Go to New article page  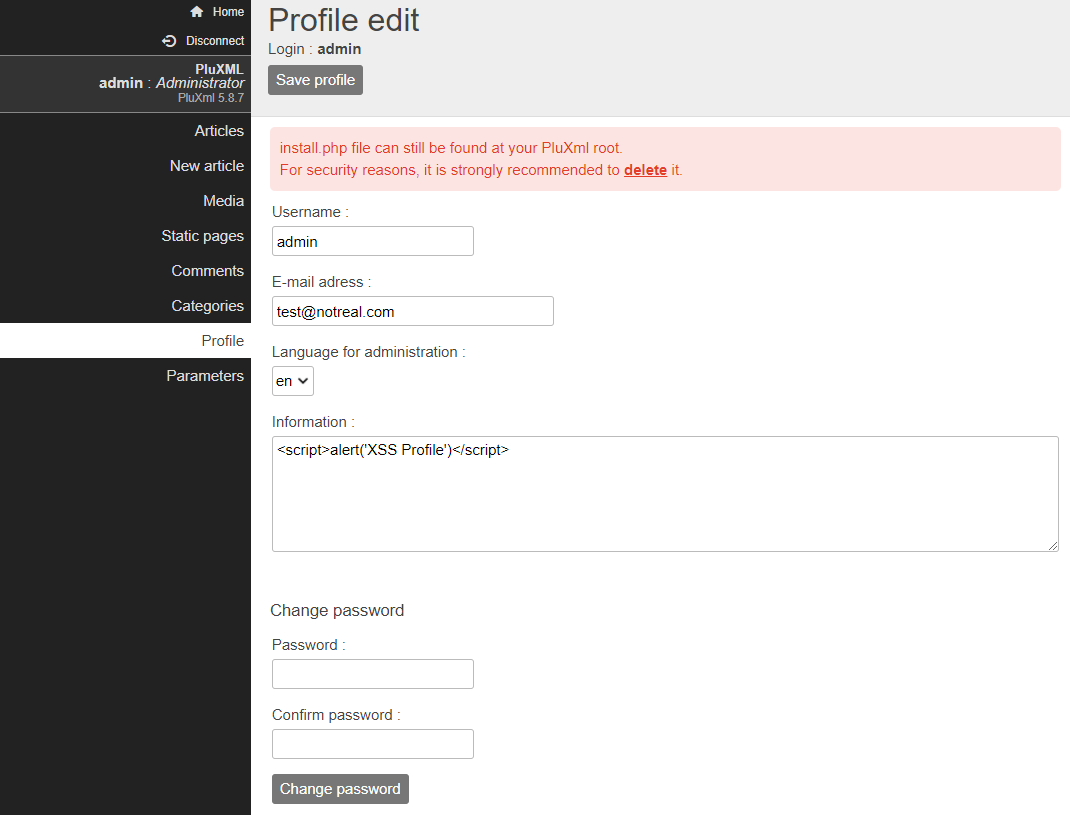pos(206,166)
